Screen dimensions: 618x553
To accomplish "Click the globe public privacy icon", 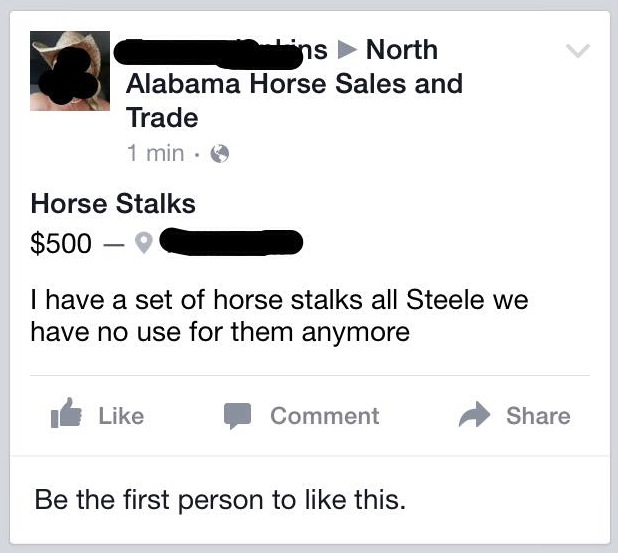I will pos(220,154).
